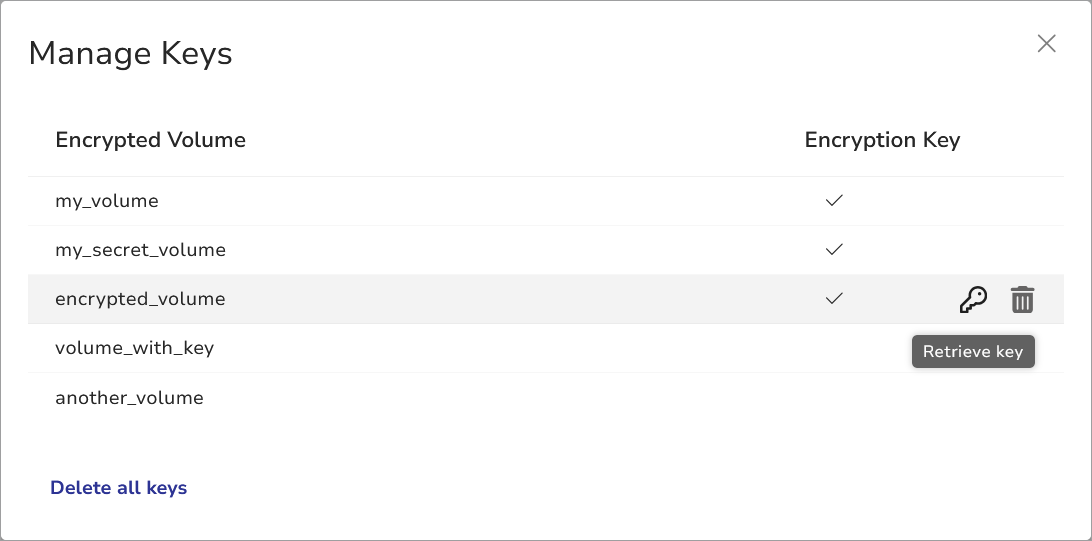Screen dimensions: 1092x541
Task: Close the Manage Keys dialog
Action: click(x=1046, y=44)
